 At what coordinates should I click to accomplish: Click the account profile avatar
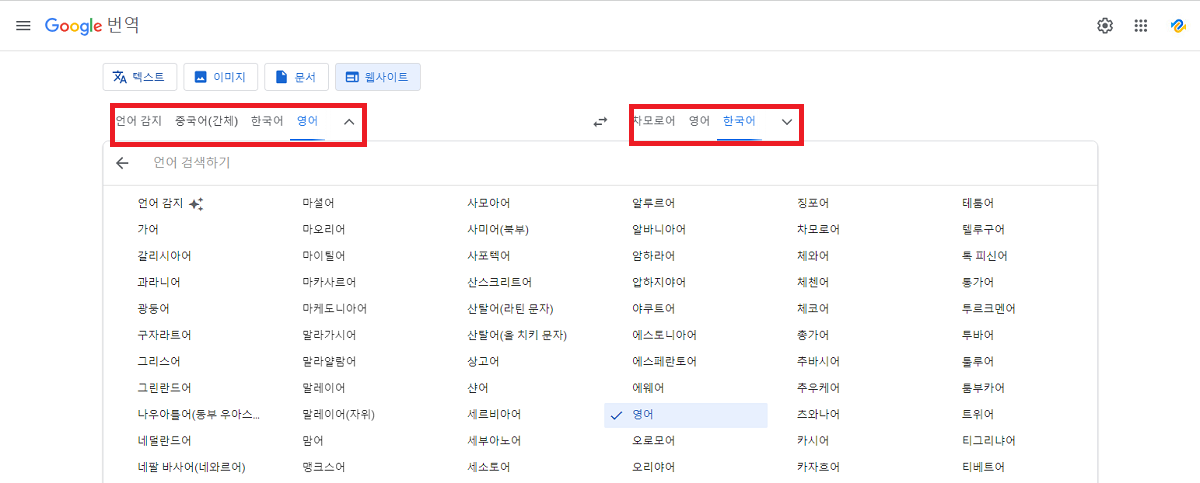1177,26
